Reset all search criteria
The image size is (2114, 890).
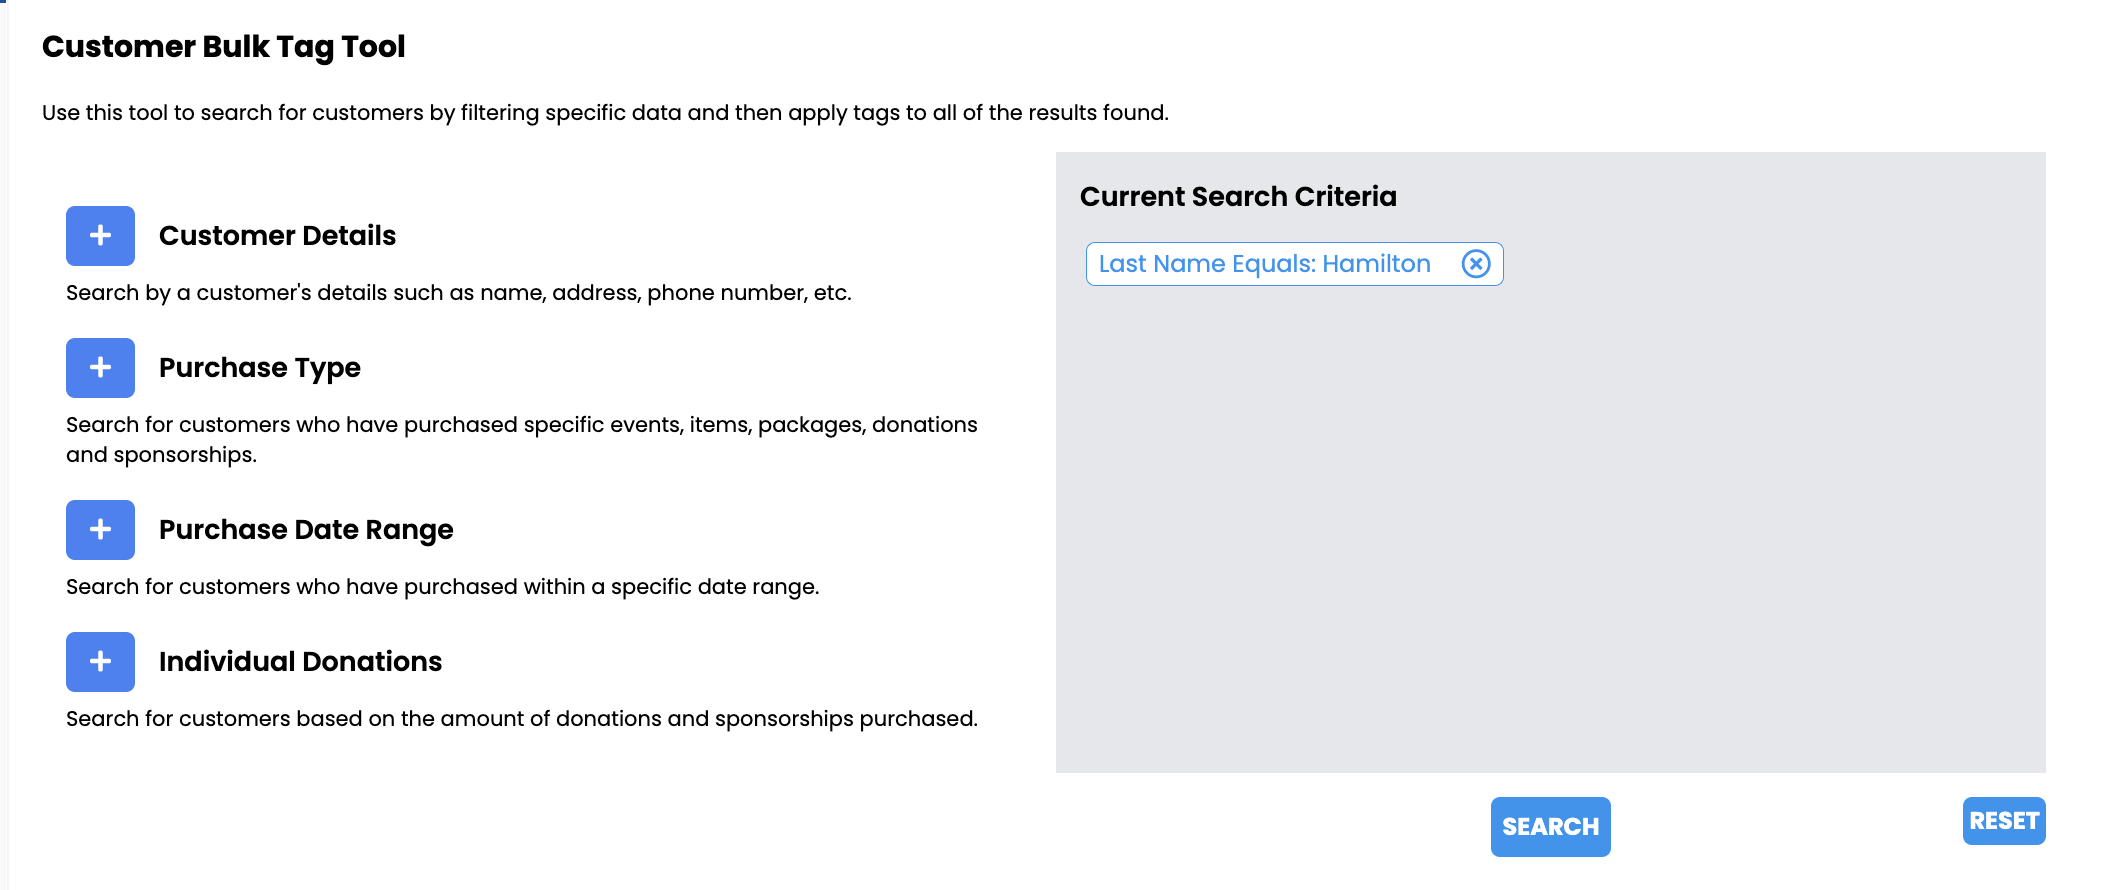point(2004,821)
